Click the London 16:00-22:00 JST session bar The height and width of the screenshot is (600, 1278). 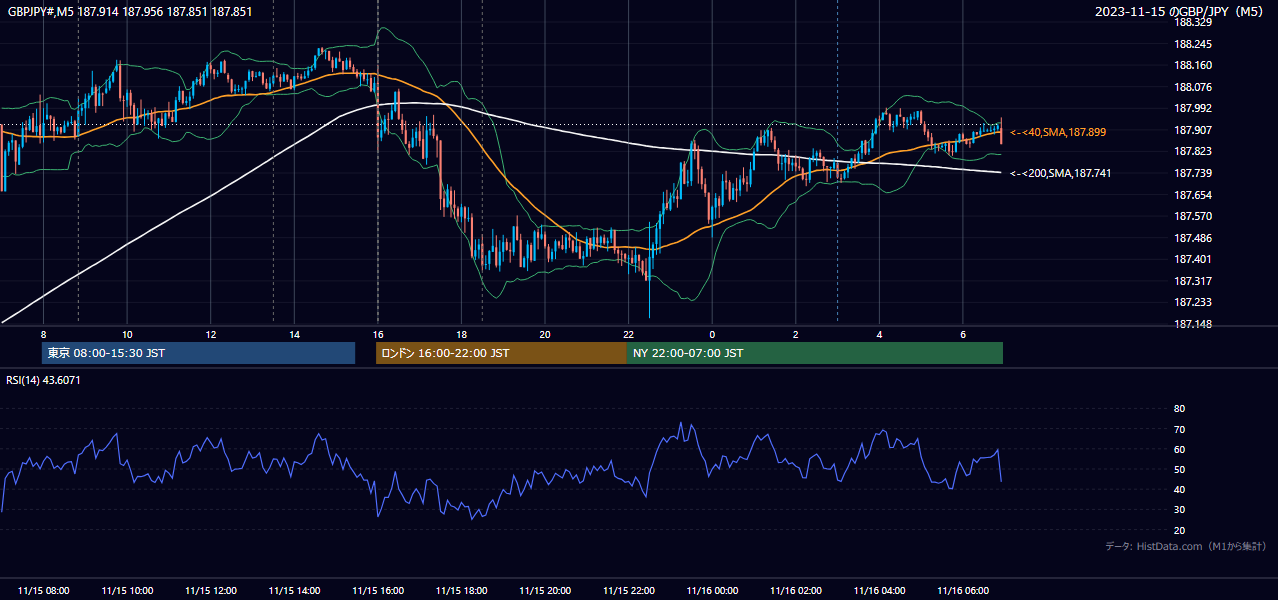pyautogui.click(x=501, y=353)
